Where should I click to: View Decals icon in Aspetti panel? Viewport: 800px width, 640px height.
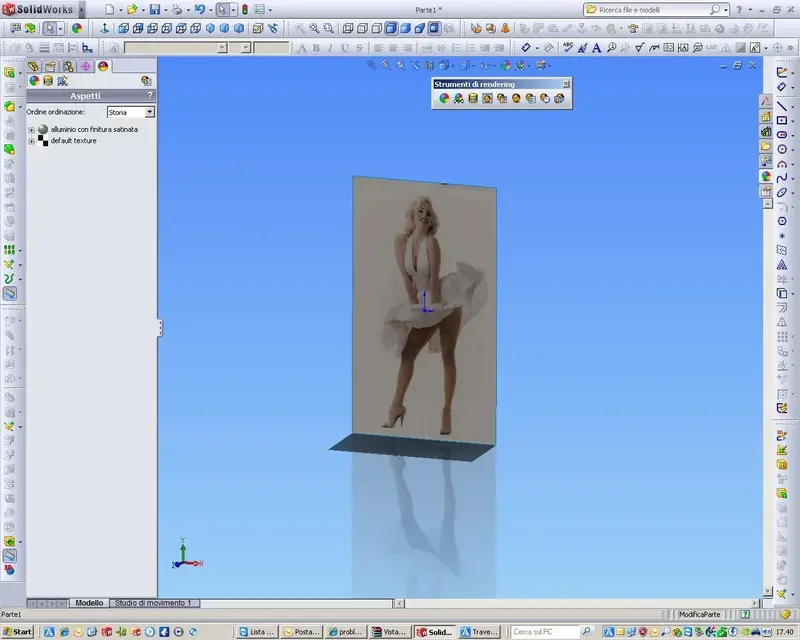point(48,81)
